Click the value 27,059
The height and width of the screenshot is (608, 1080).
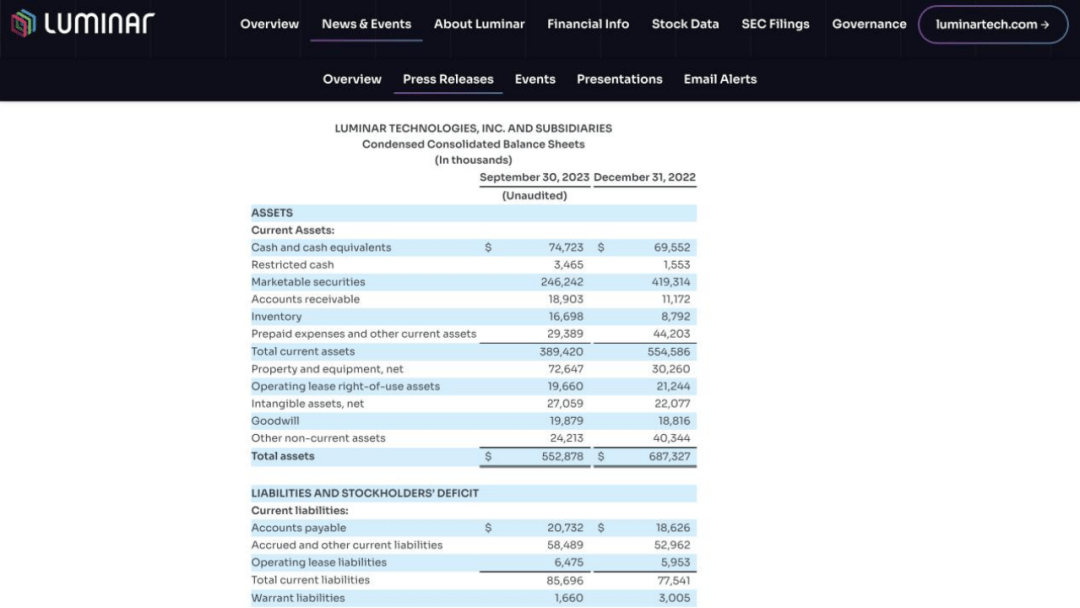pos(565,403)
